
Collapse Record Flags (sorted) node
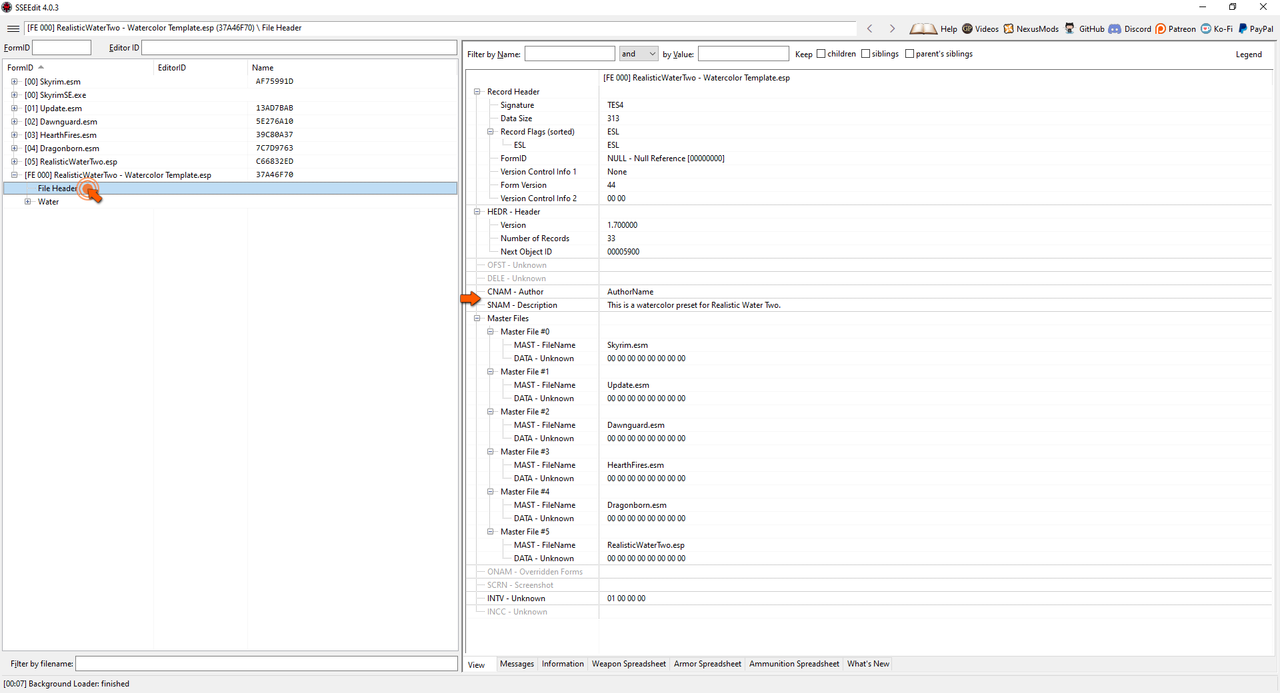[x=491, y=132]
